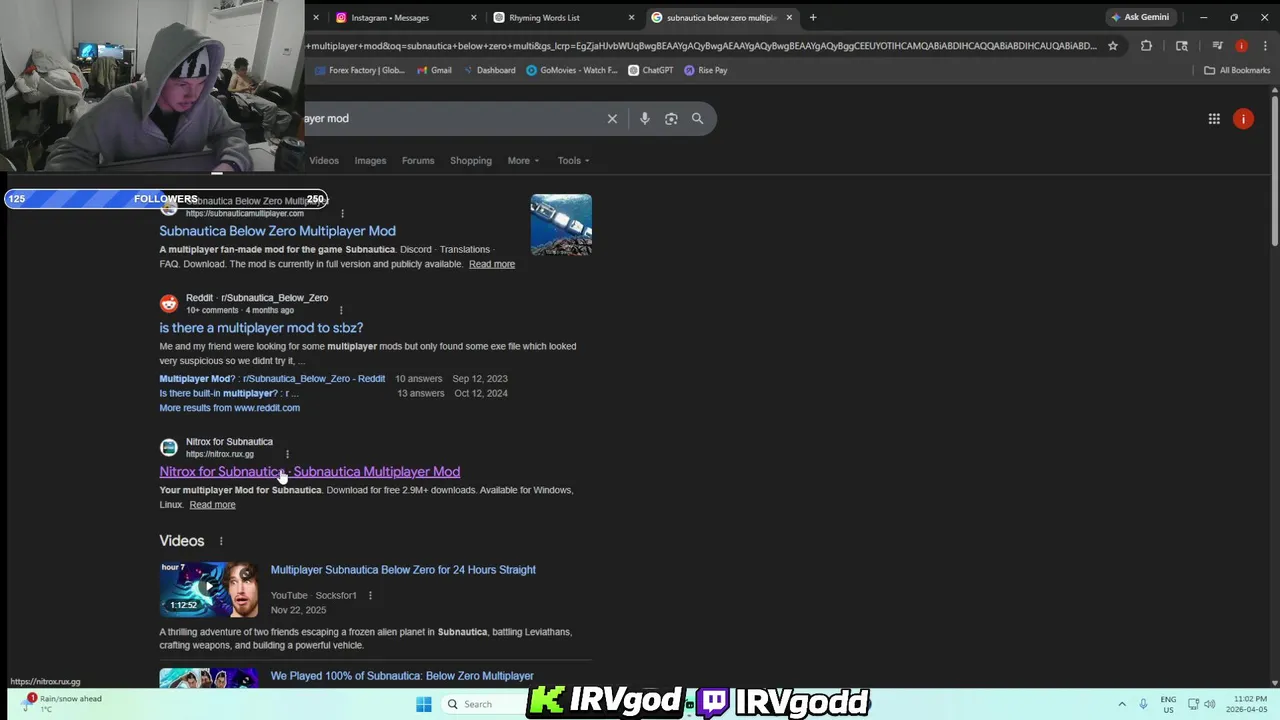Play the 1:12:52 video thumbnail
This screenshot has height=720, width=1280.
208,589
